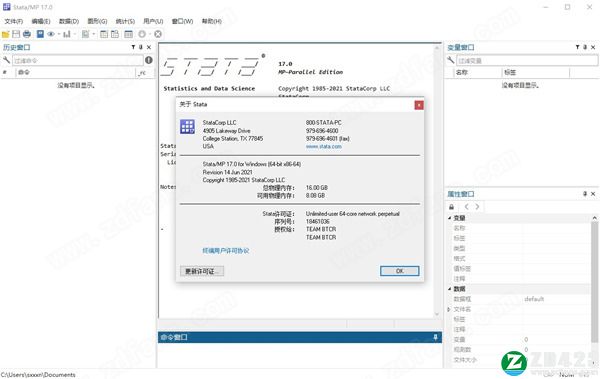Click the serial number 18461036 text
The height and width of the screenshot is (379, 600).
point(318,221)
